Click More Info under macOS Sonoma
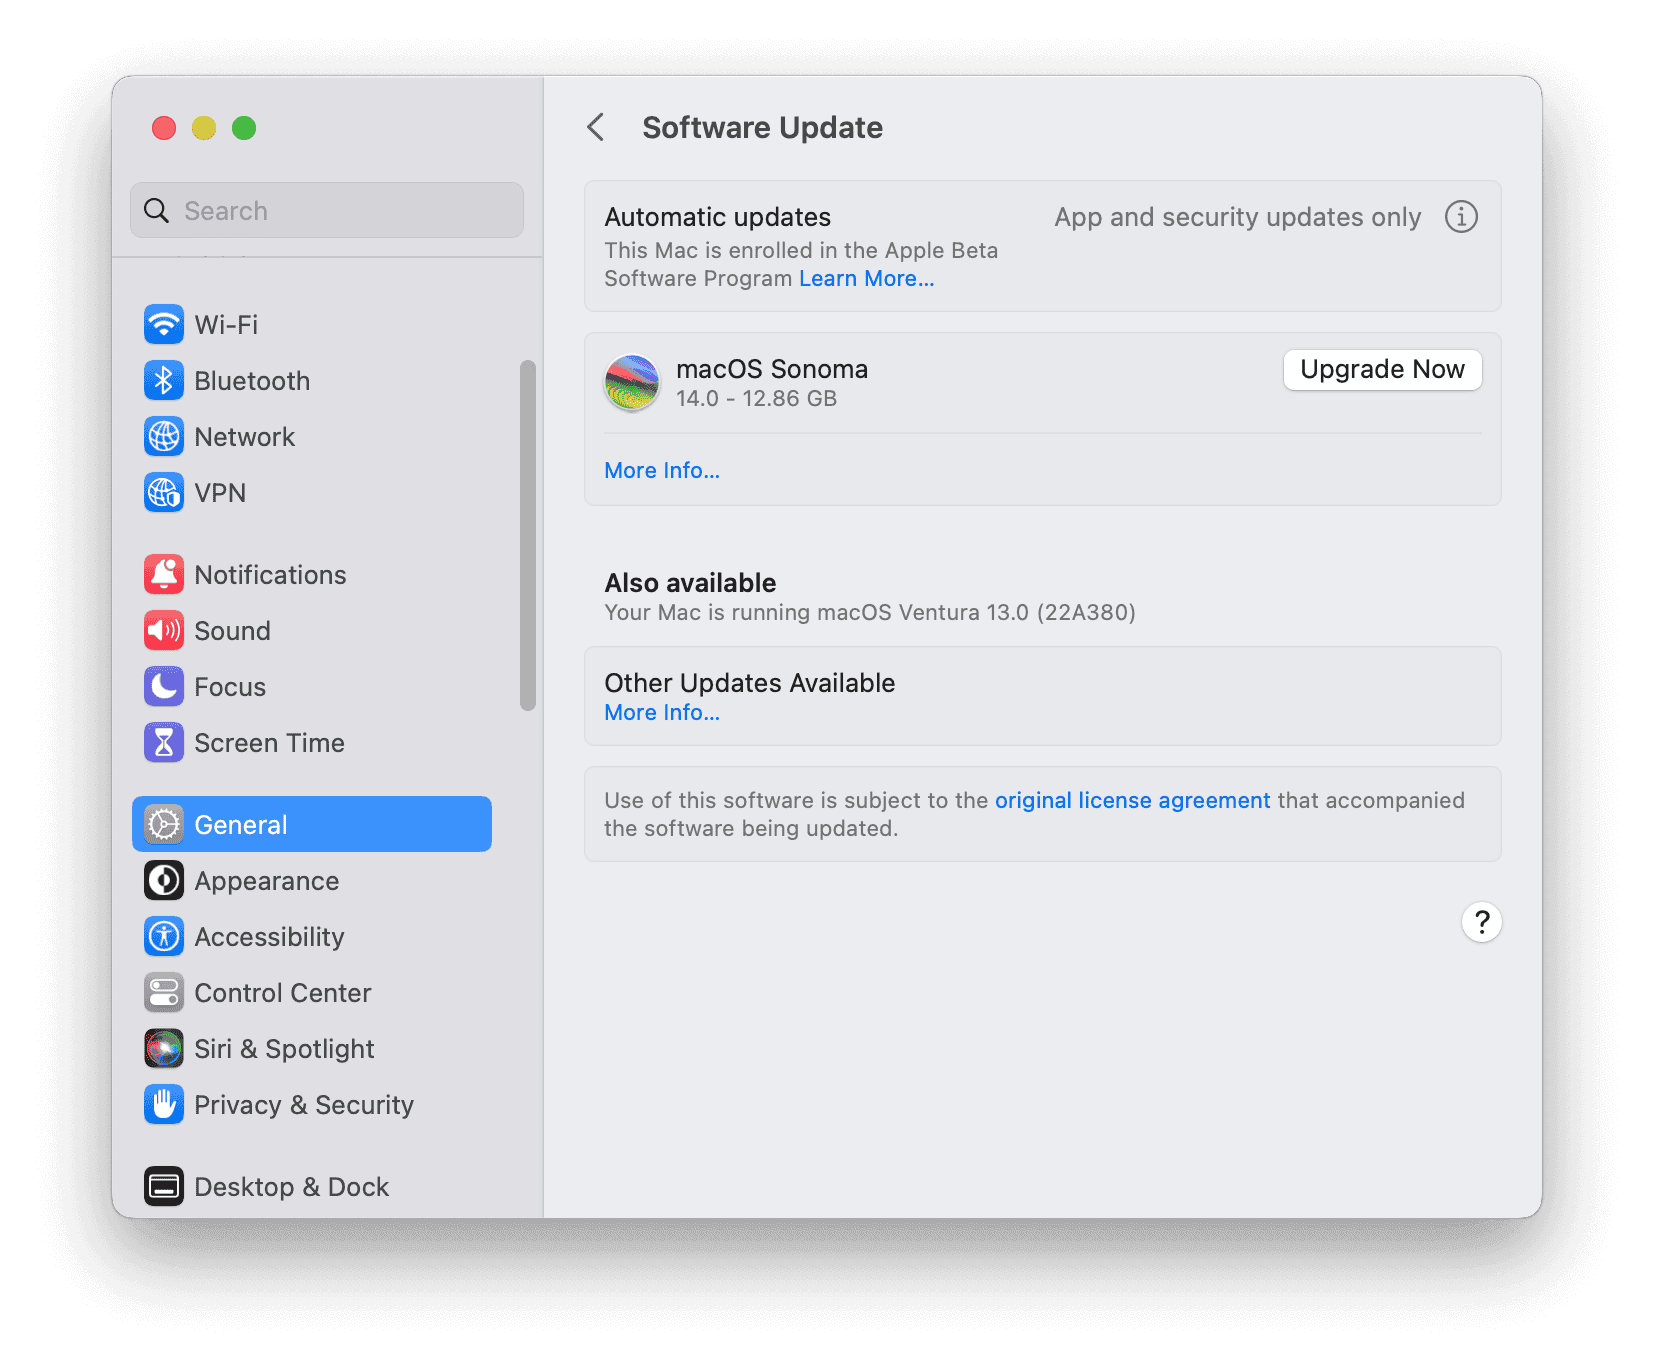The image size is (1654, 1366). coord(661,470)
